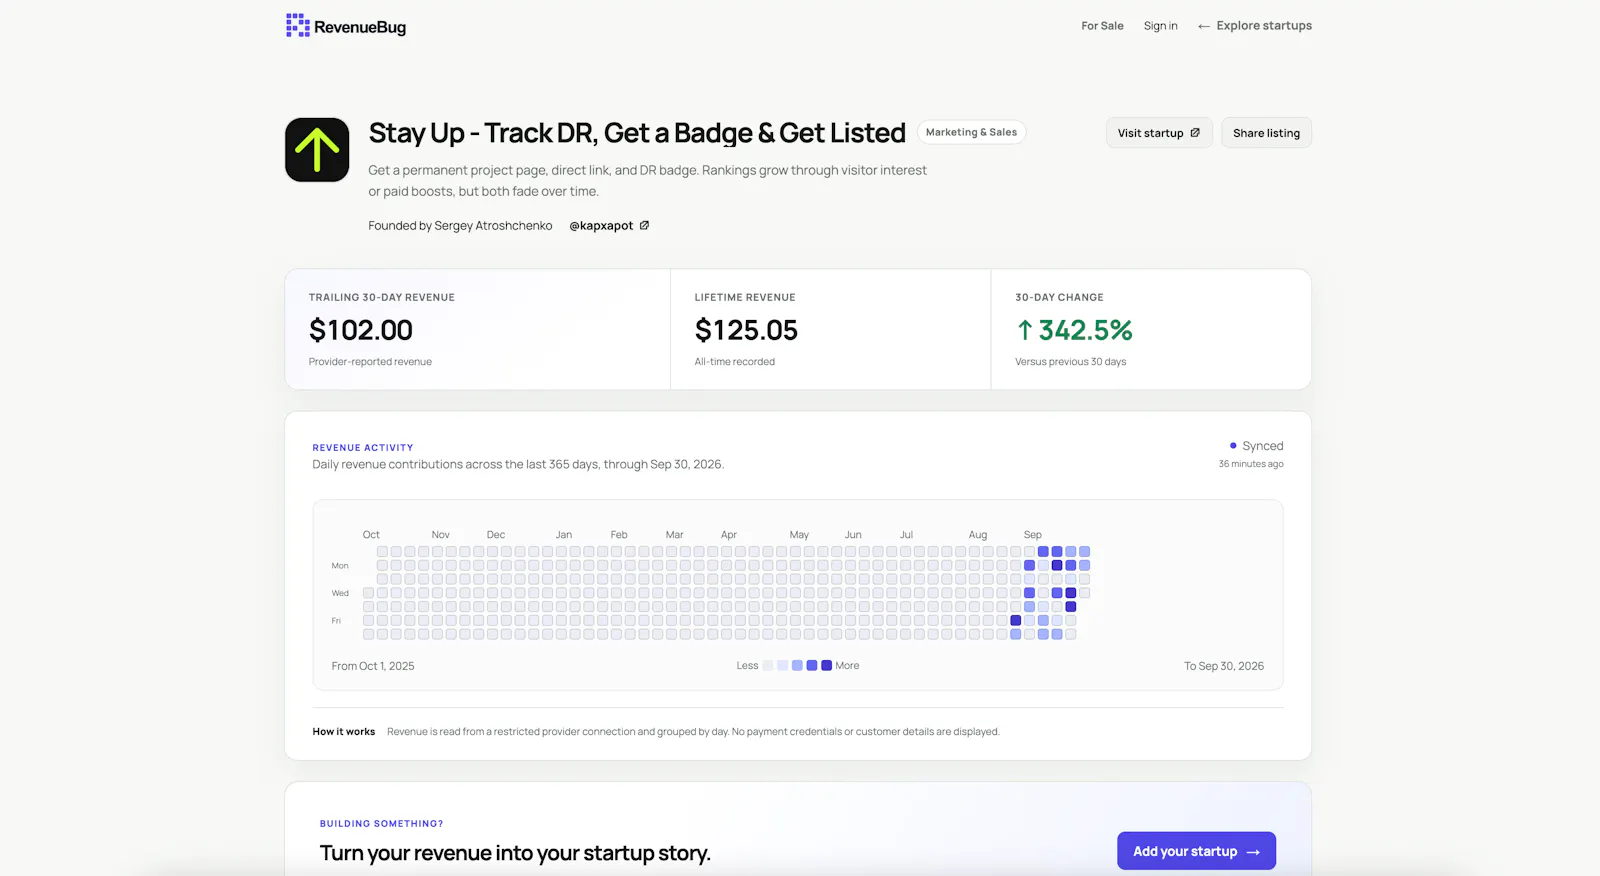Image resolution: width=1600 pixels, height=876 pixels.
Task: Click the Jan month label on heatmap
Action: tap(564, 535)
